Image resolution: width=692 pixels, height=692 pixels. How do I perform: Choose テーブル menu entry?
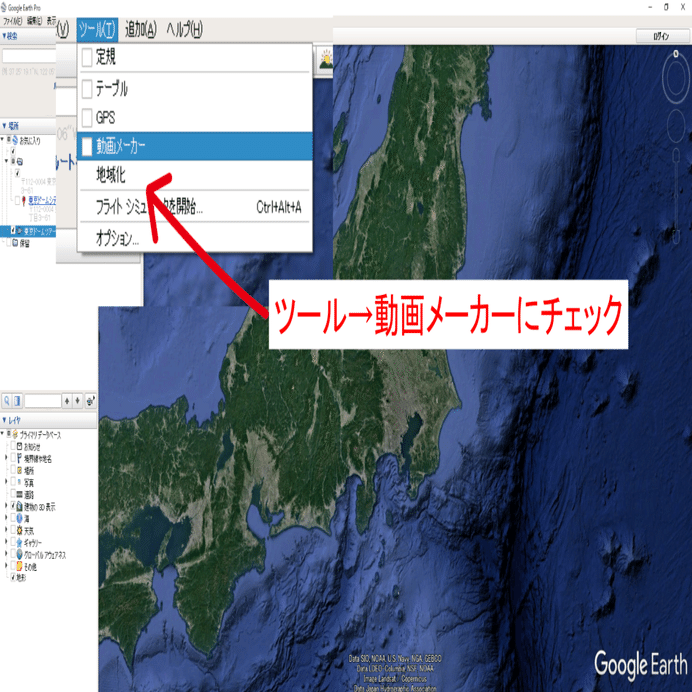(195, 88)
